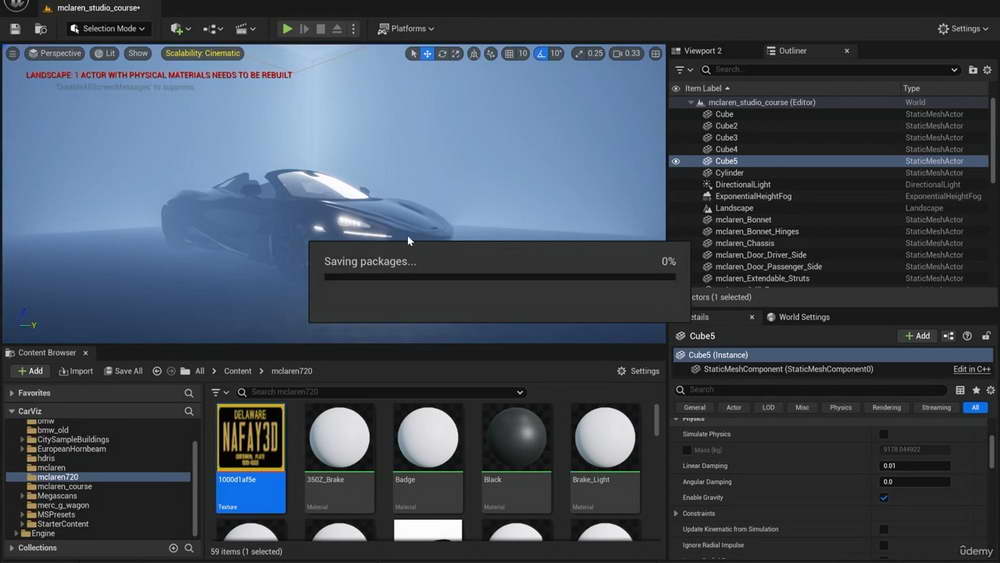
Task: Click the Perspective view button
Action: [x=55, y=54]
